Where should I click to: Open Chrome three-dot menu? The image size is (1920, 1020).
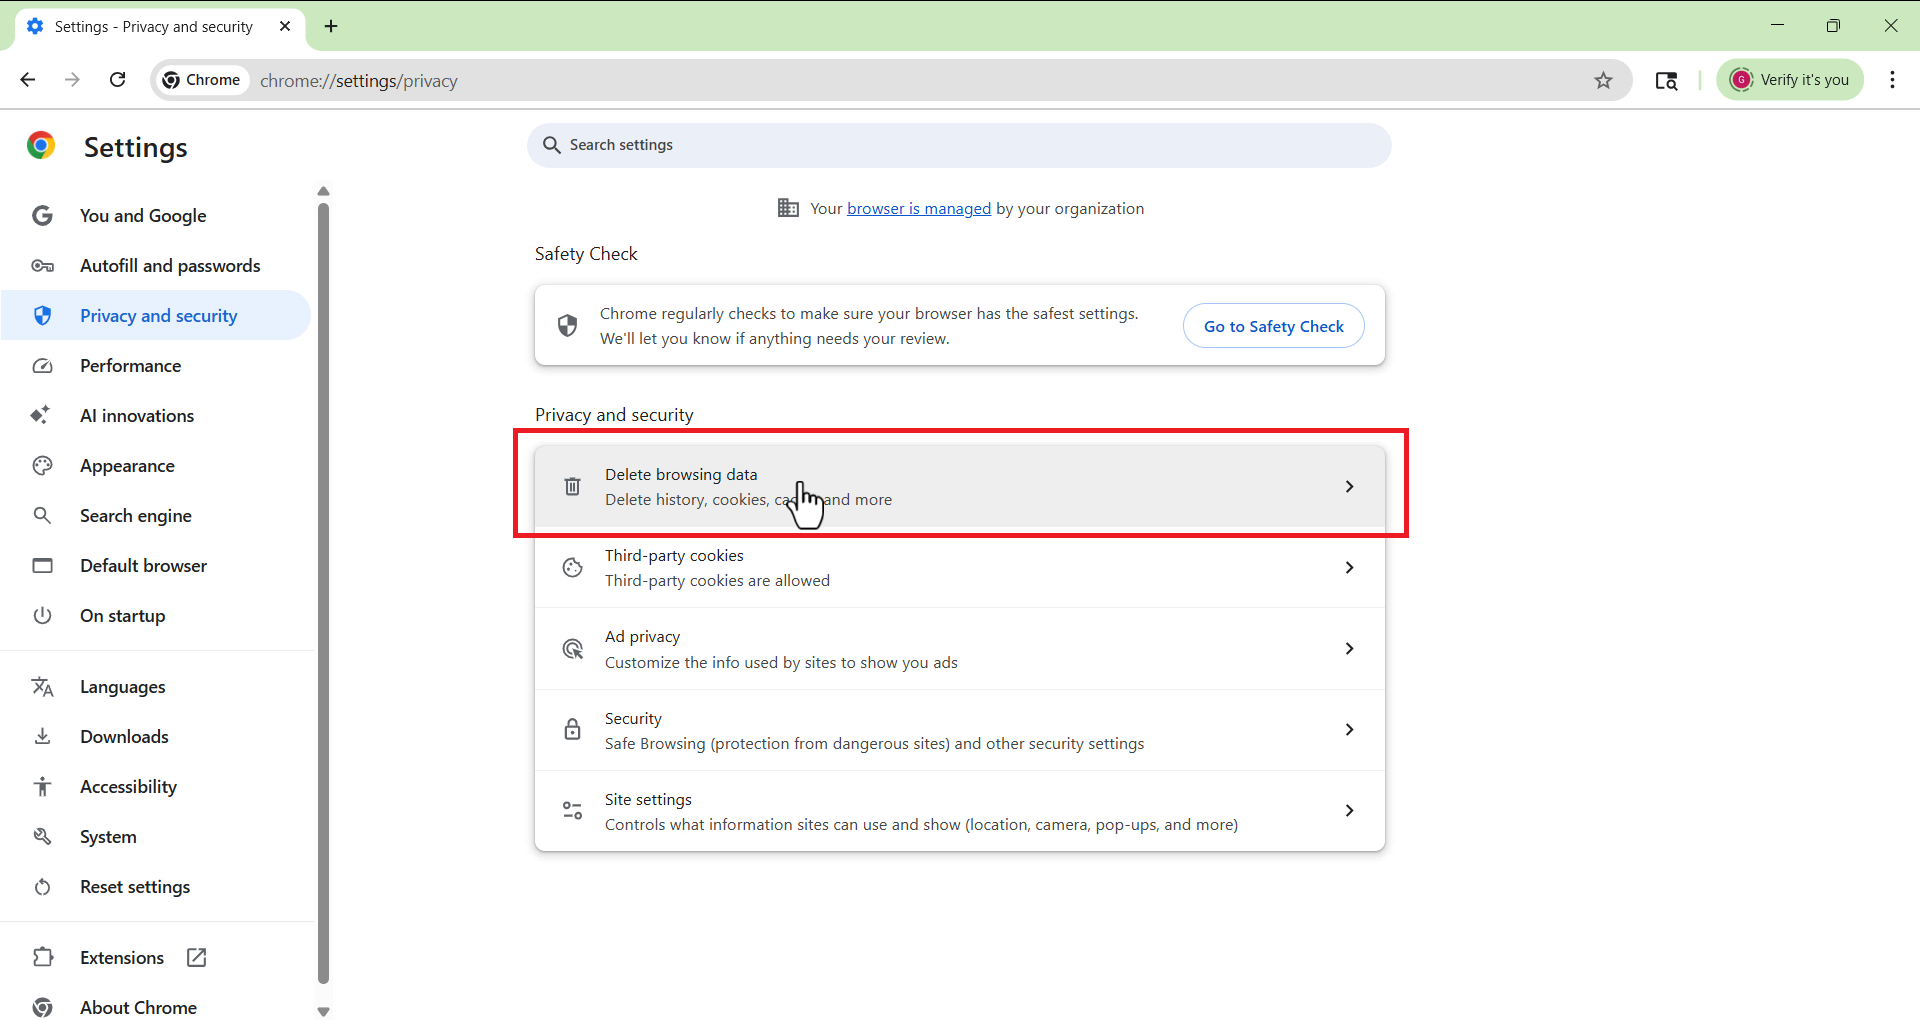click(x=1892, y=80)
